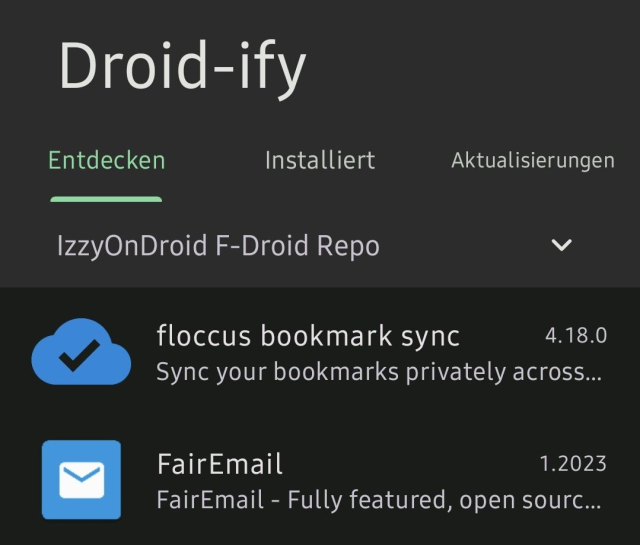640x545 pixels.
Task: Open the FairEmail app title
Action: (x=220, y=464)
